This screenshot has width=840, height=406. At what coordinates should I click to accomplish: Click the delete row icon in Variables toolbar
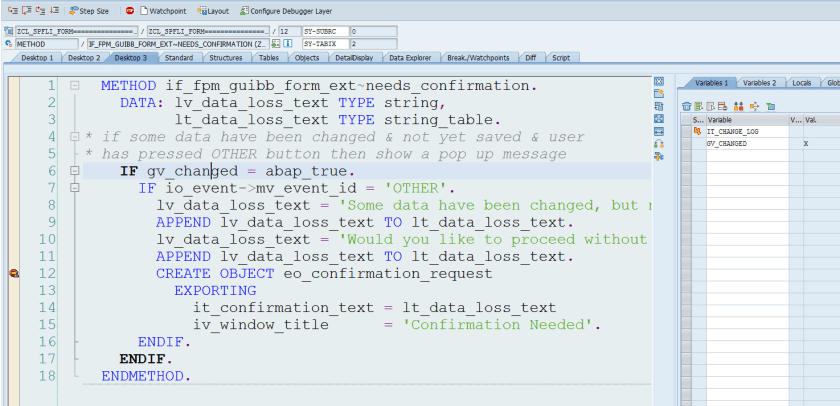point(722,107)
